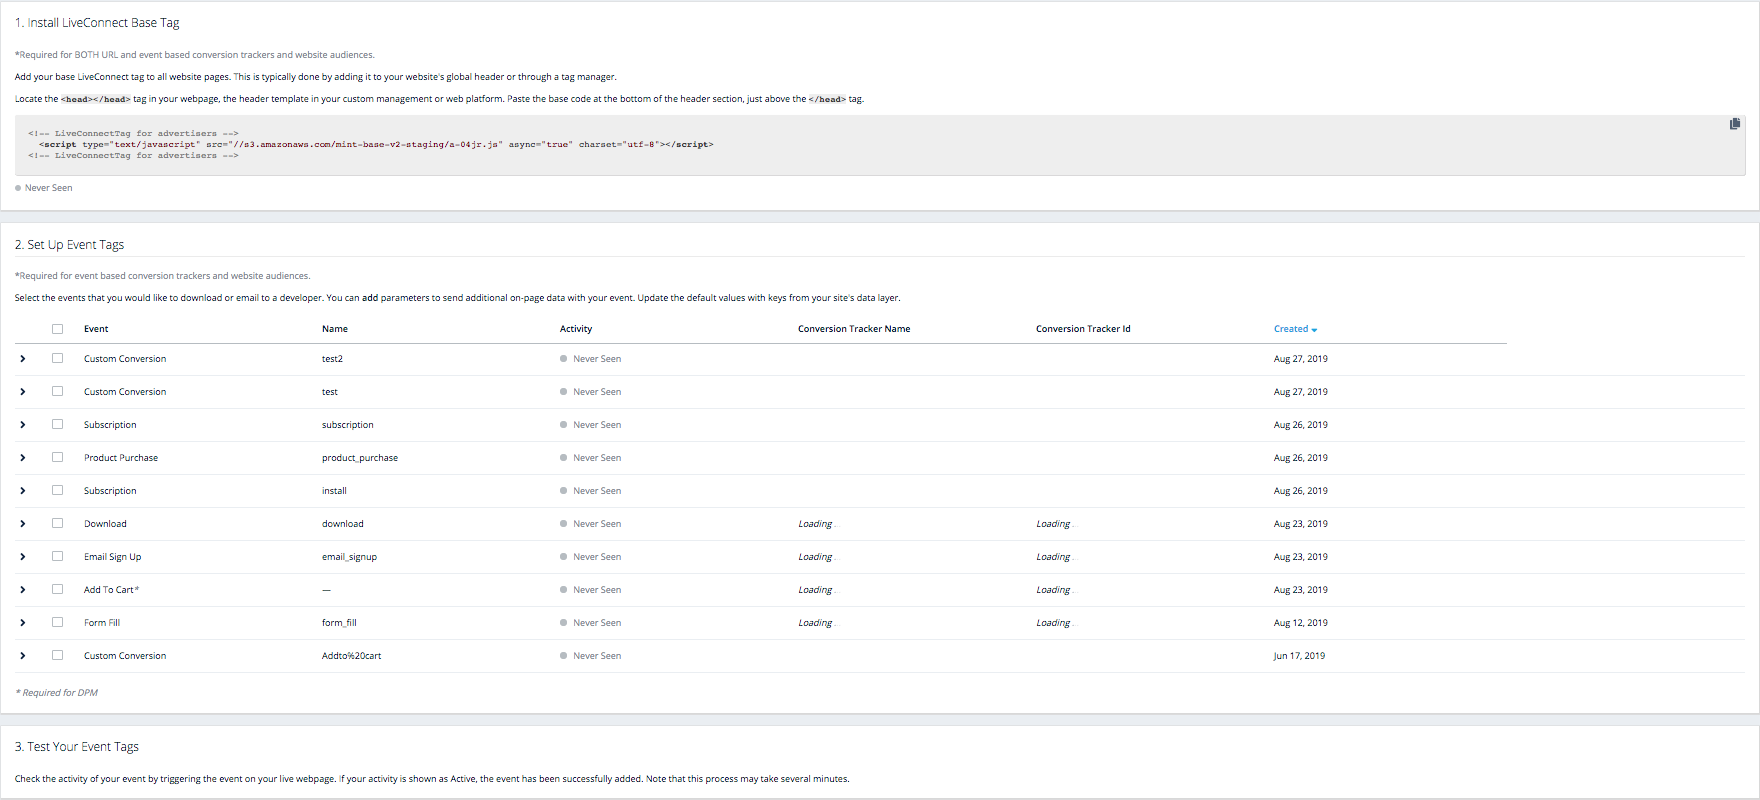The width and height of the screenshot is (1760, 800).
Task: Click Test Your Event Tags heading
Action: coord(77,747)
